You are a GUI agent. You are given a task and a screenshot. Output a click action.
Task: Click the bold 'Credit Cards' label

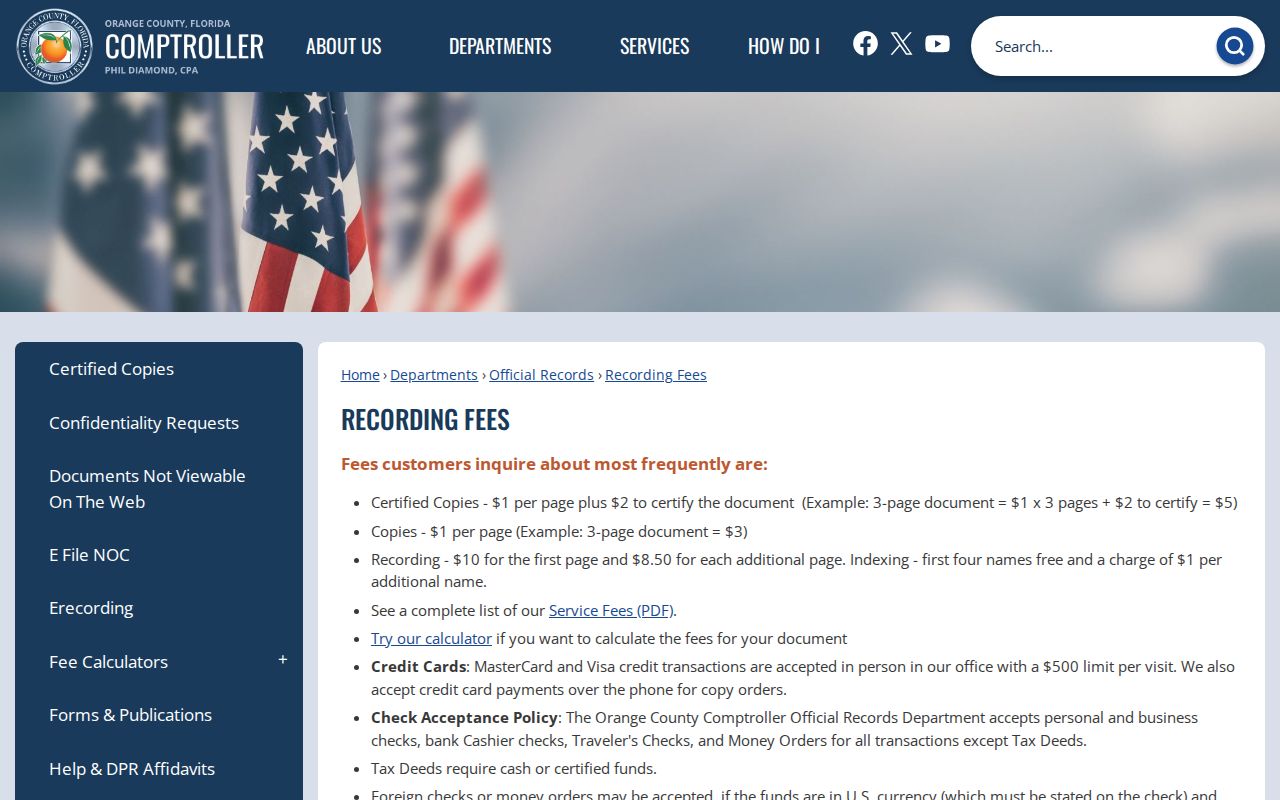tap(419, 666)
